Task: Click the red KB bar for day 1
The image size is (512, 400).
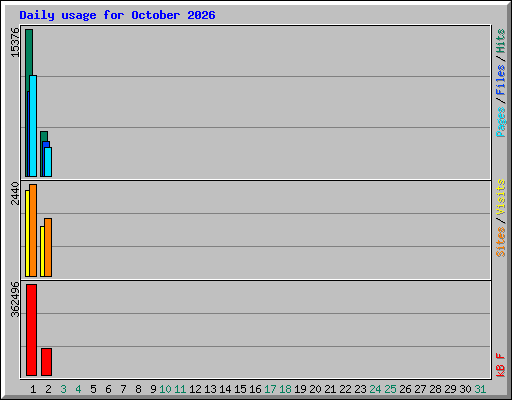Action: 31,330
